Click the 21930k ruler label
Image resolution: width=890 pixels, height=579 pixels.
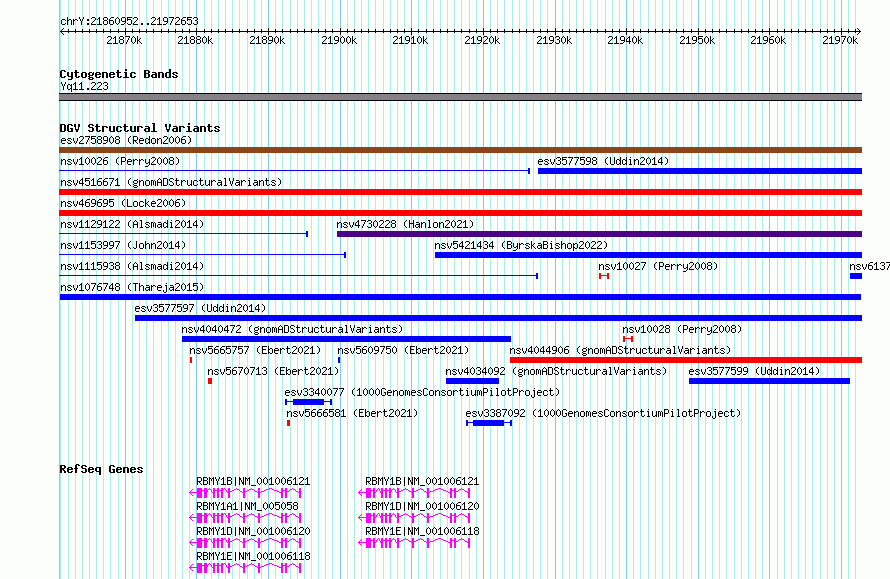coord(554,40)
